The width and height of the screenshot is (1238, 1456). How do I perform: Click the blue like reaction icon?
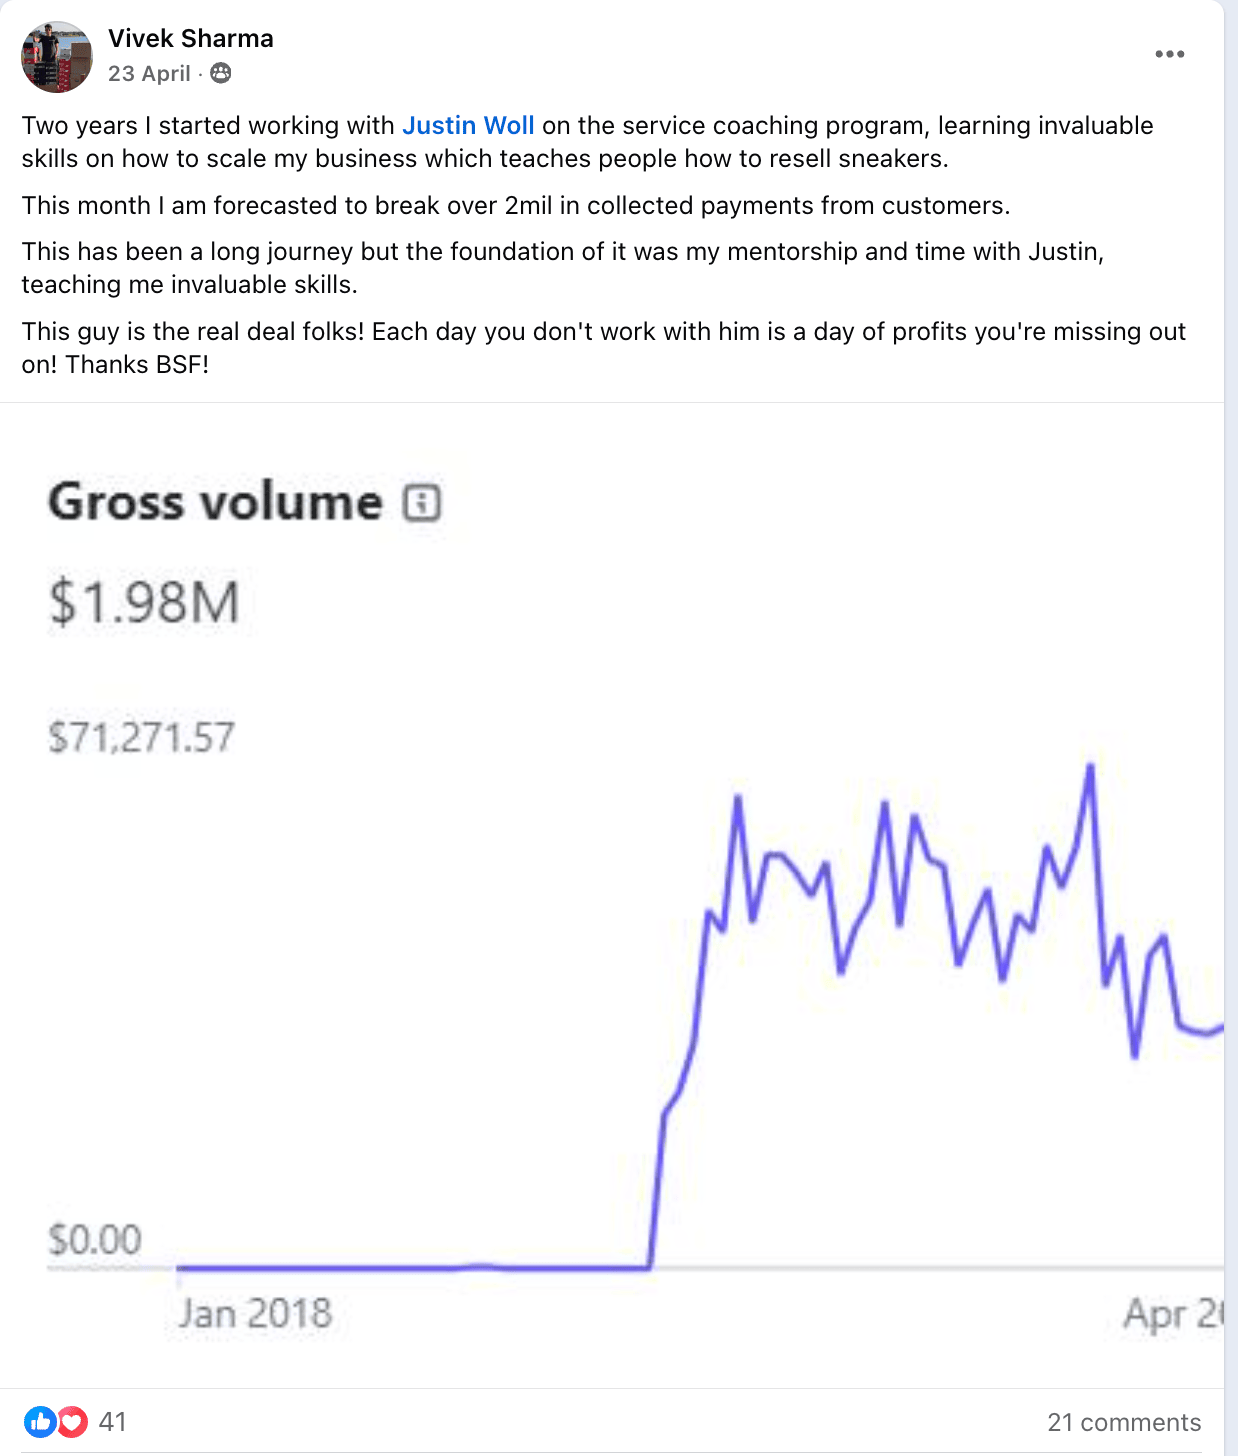point(40,1421)
